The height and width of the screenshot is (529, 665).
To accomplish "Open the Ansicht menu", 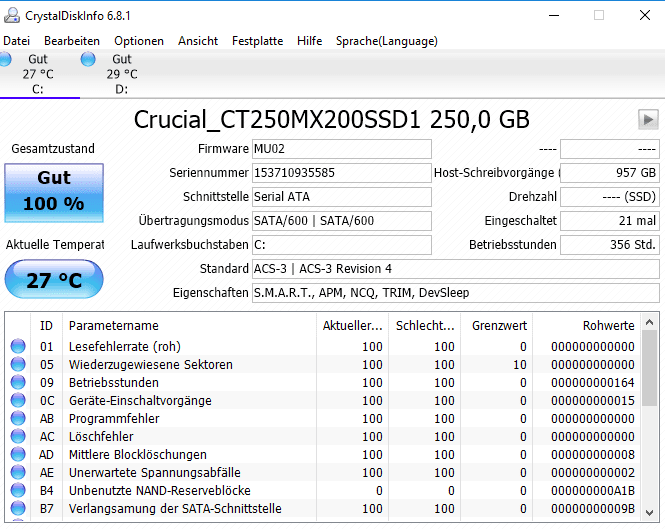I will (x=198, y=41).
